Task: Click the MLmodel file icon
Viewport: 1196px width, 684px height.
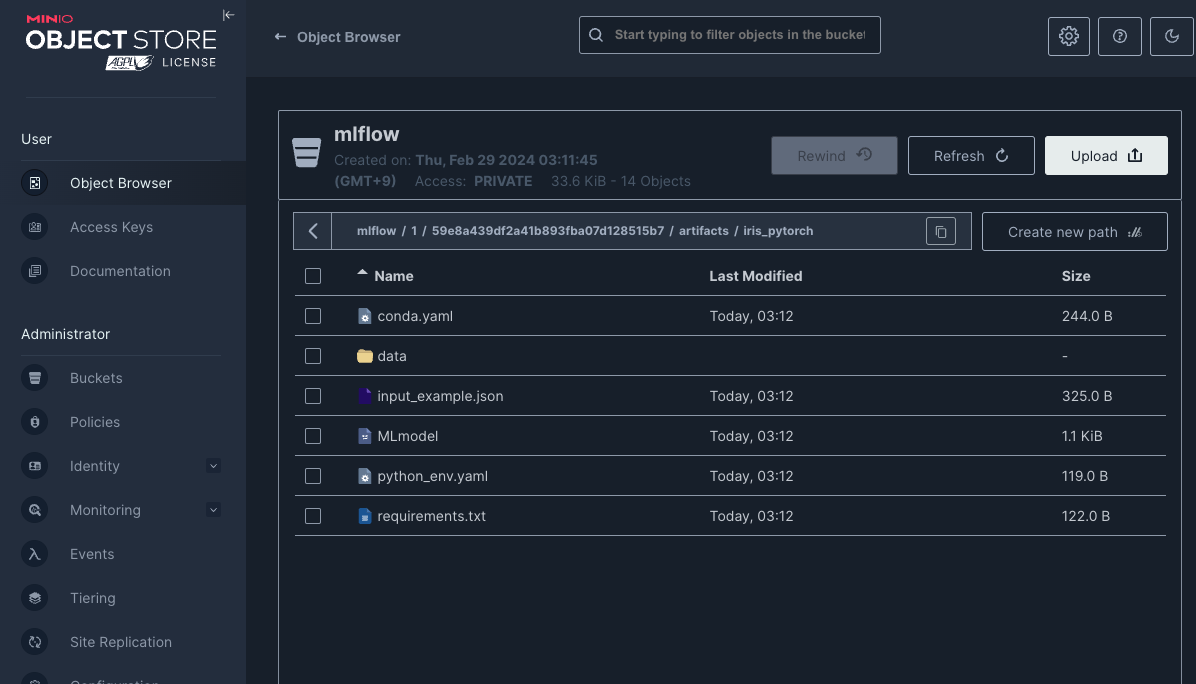Action: (365, 436)
